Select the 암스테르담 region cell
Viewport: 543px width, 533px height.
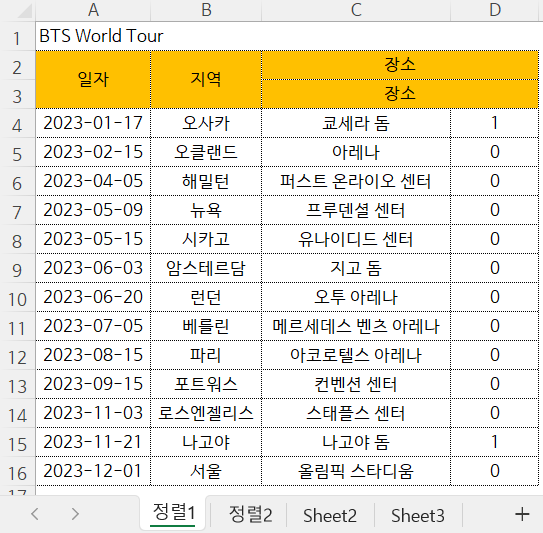point(206,268)
